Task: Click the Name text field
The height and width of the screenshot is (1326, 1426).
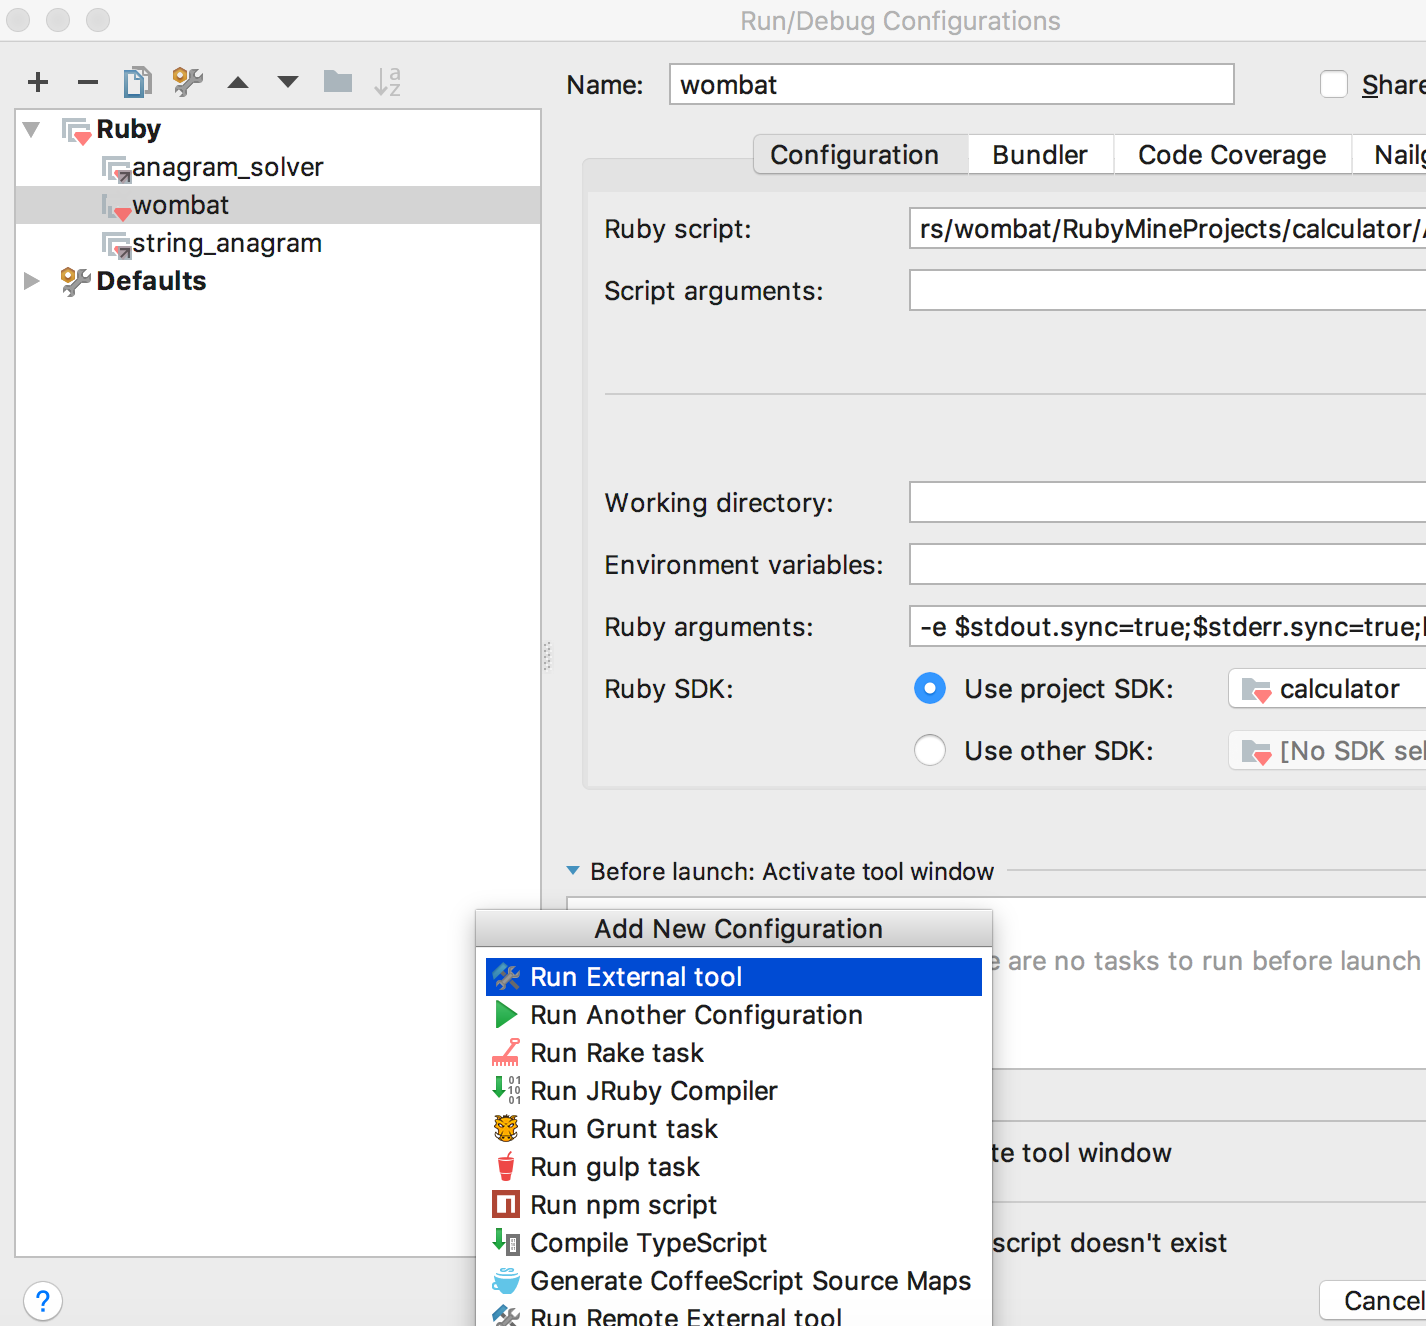Action: tap(950, 85)
